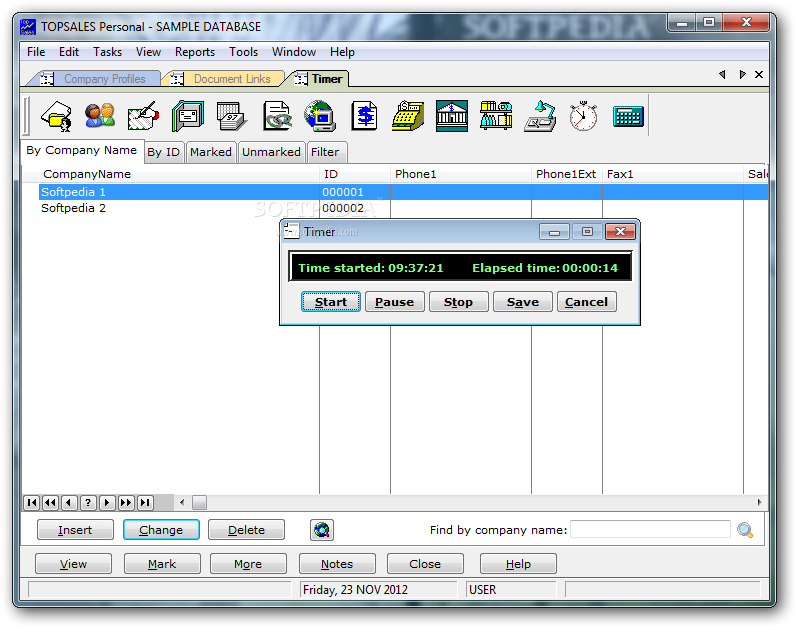Click Save in the Timer dialog
The image size is (797, 628).
(523, 302)
